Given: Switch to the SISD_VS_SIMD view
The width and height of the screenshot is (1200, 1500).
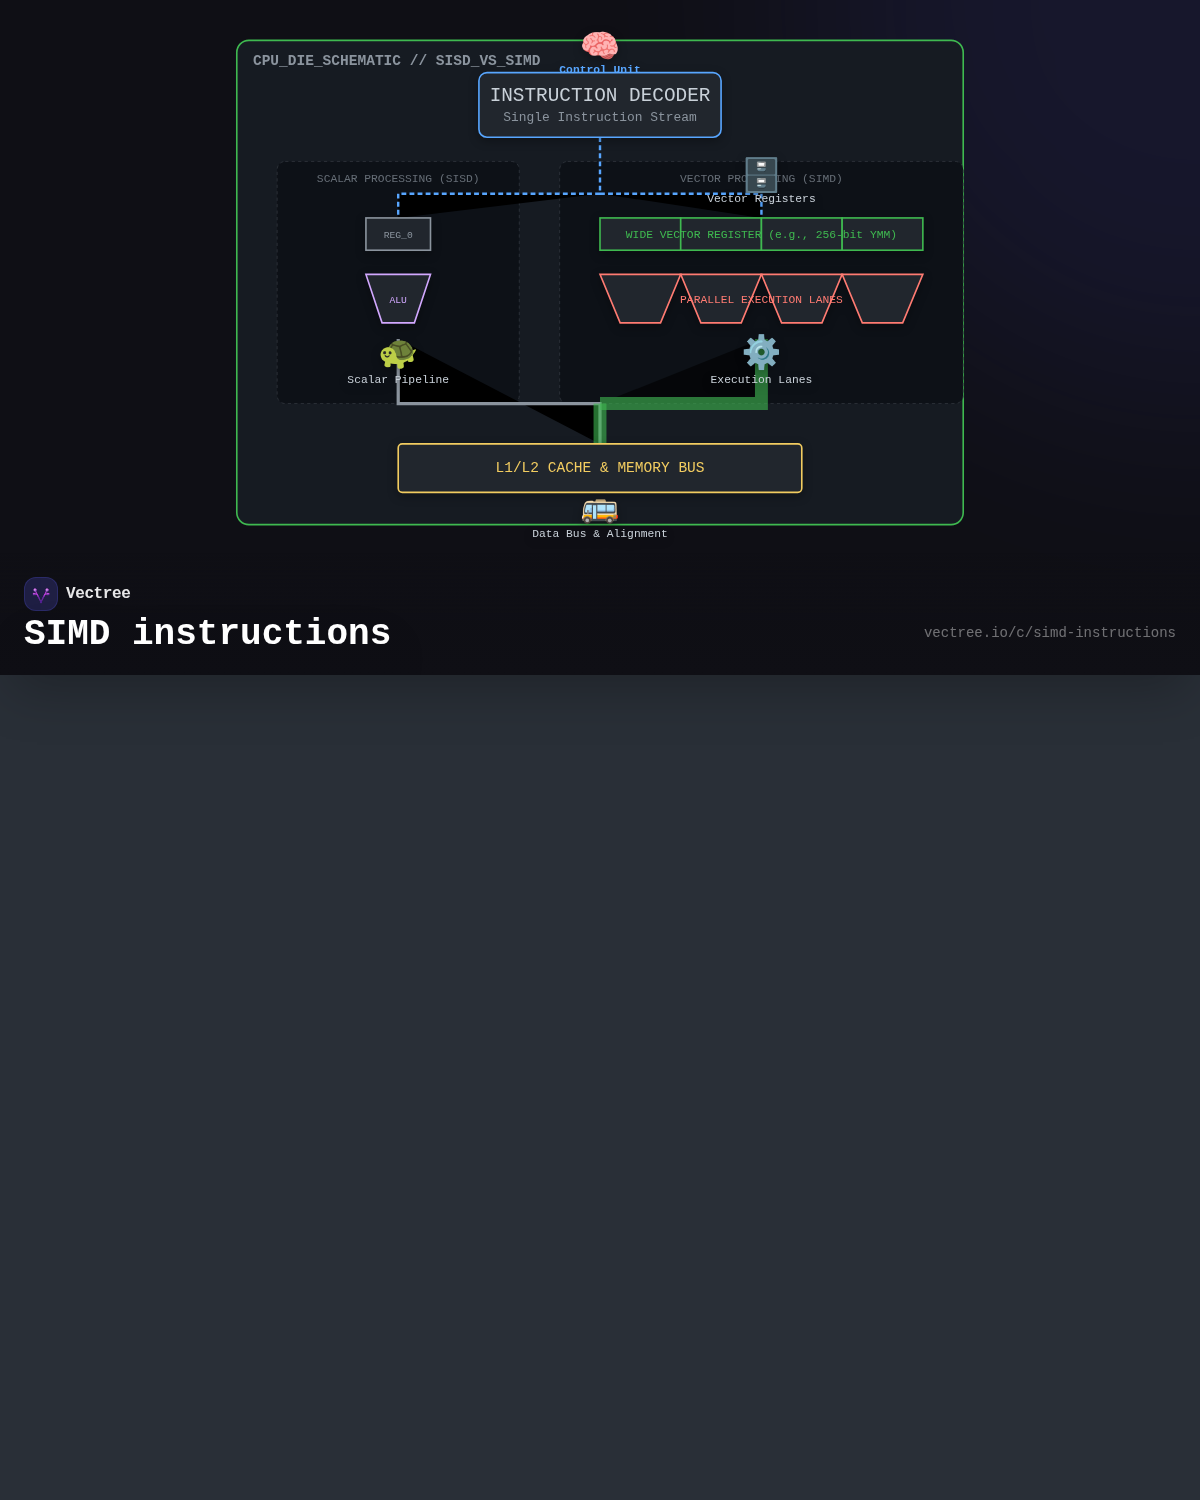Looking at the screenshot, I should click(x=487, y=60).
